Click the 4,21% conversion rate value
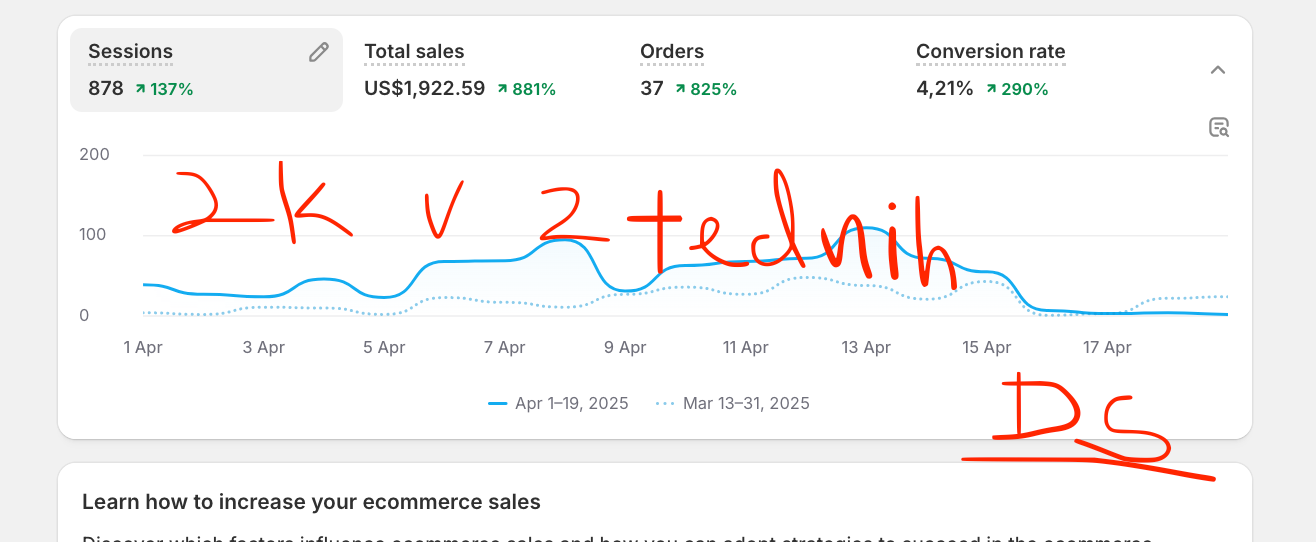 click(x=944, y=89)
